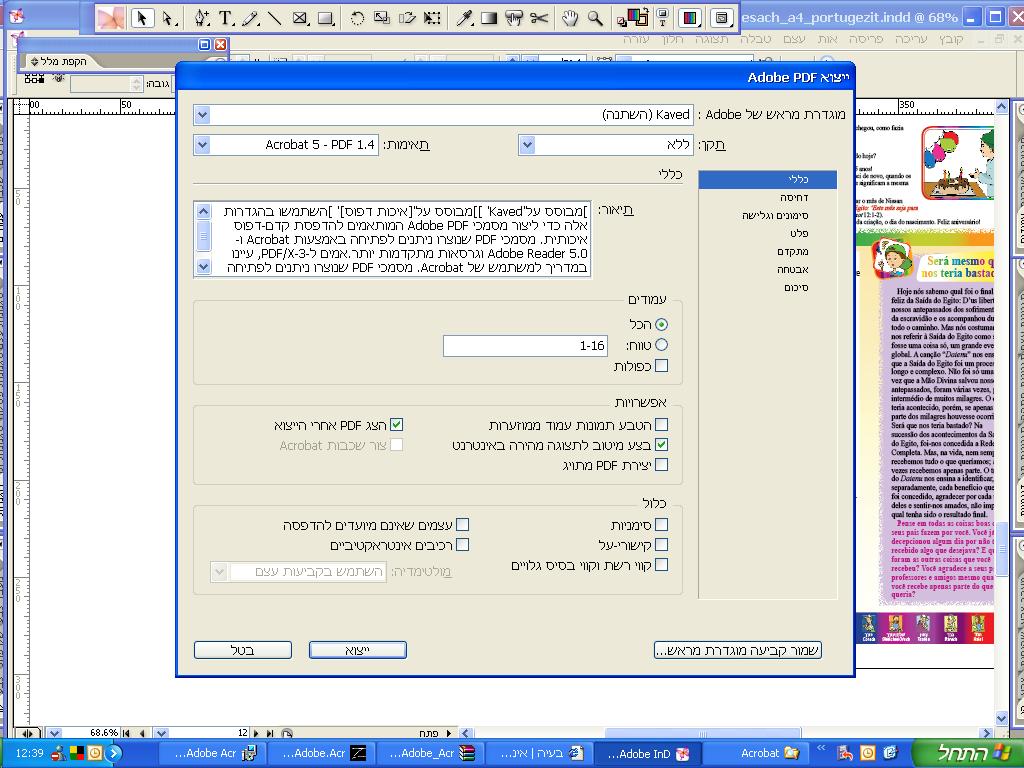Select the Eyedropper tool
Image resolution: width=1024 pixels, height=768 pixels.
click(x=464, y=18)
